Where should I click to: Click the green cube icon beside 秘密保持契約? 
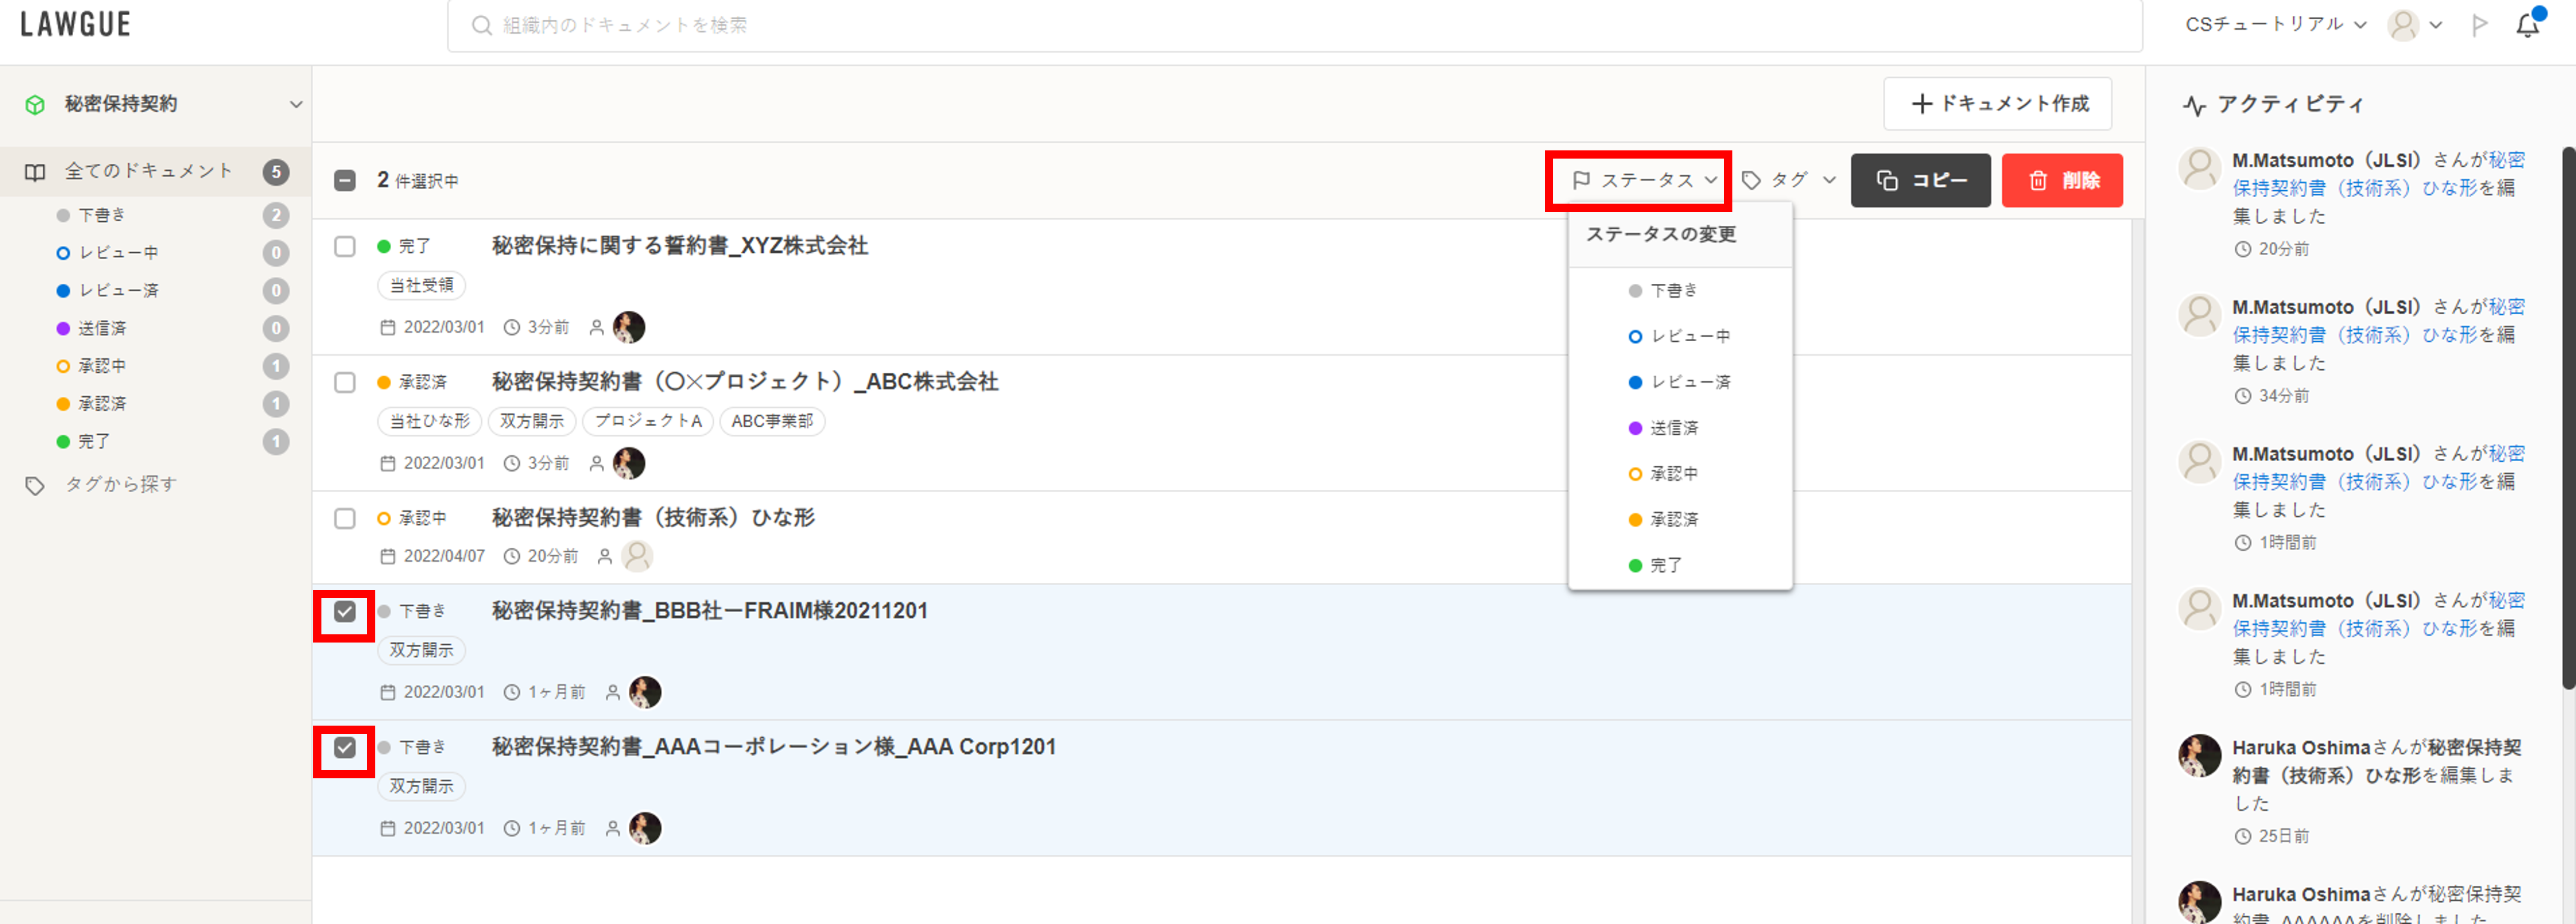click(35, 105)
